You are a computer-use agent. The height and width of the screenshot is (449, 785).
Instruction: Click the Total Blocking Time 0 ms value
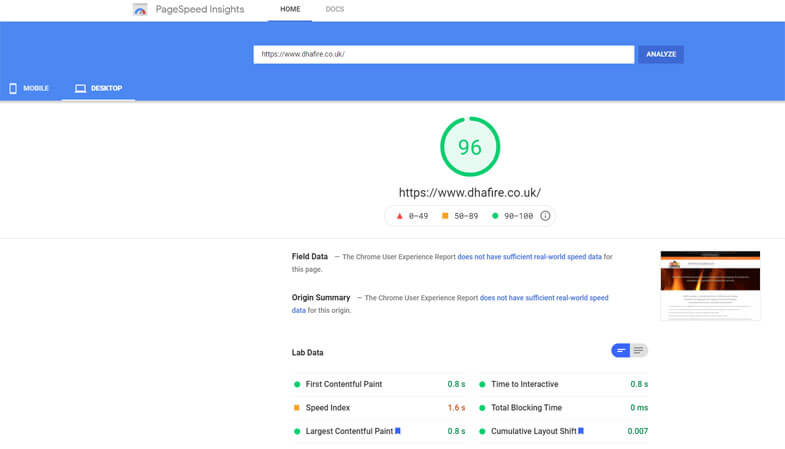pos(639,407)
